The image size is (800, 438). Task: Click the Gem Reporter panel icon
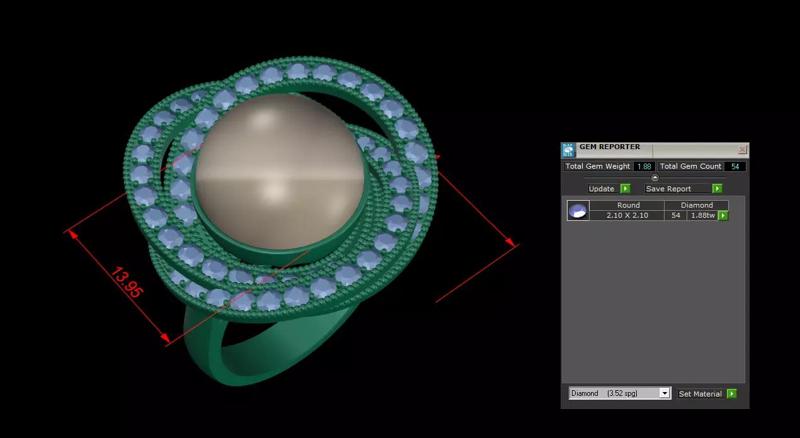tap(568, 150)
